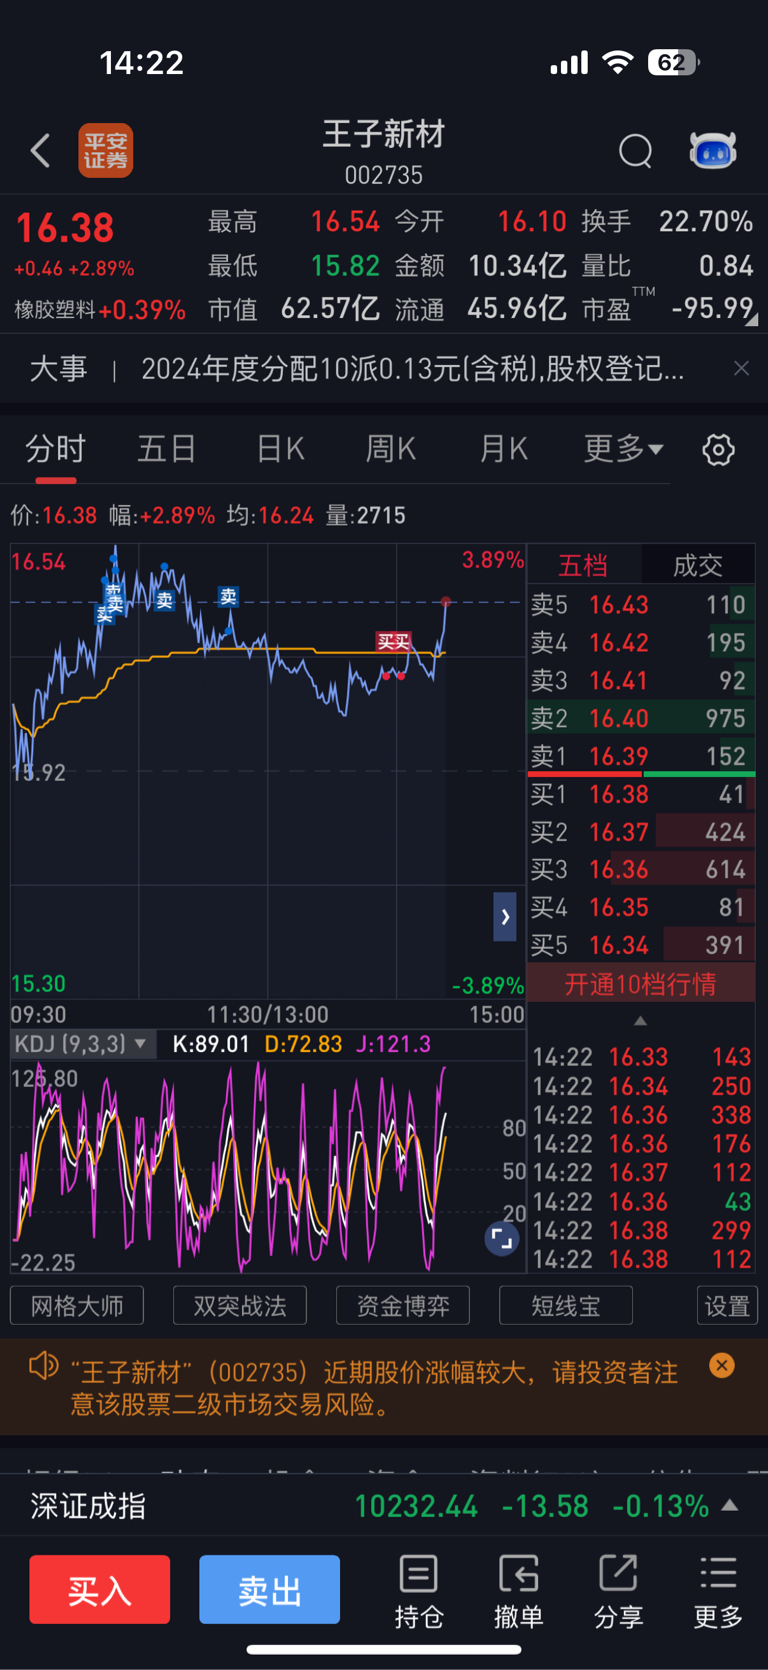
Task: Select 卖5 price 16.43 row
Action: [641, 605]
